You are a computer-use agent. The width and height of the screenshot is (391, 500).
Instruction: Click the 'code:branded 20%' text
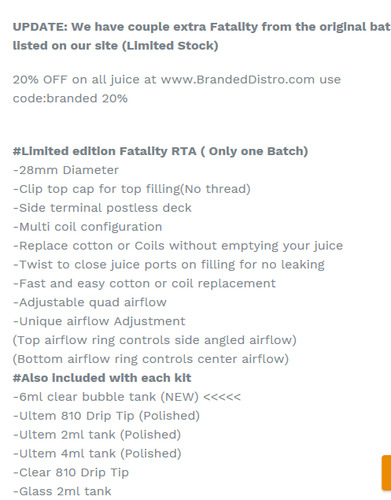(70, 99)
